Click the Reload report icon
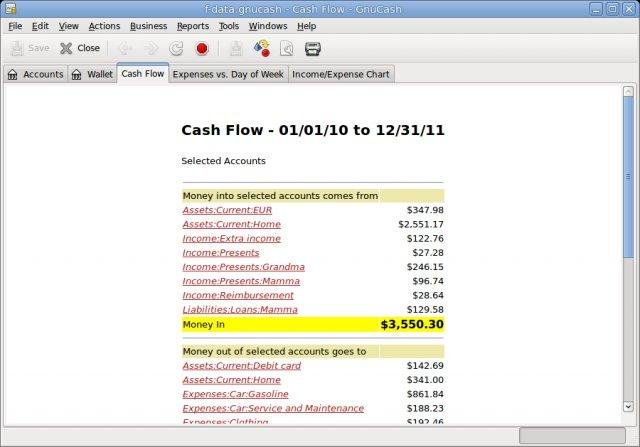The image size is (640, 447). pyautogui.click(x=176, y=48)
